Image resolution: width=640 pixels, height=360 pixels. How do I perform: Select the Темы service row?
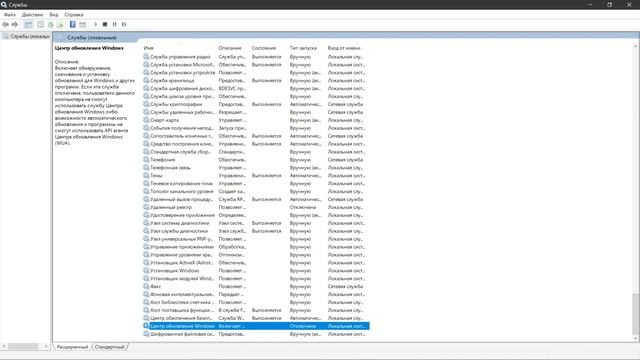coord(256,176)
